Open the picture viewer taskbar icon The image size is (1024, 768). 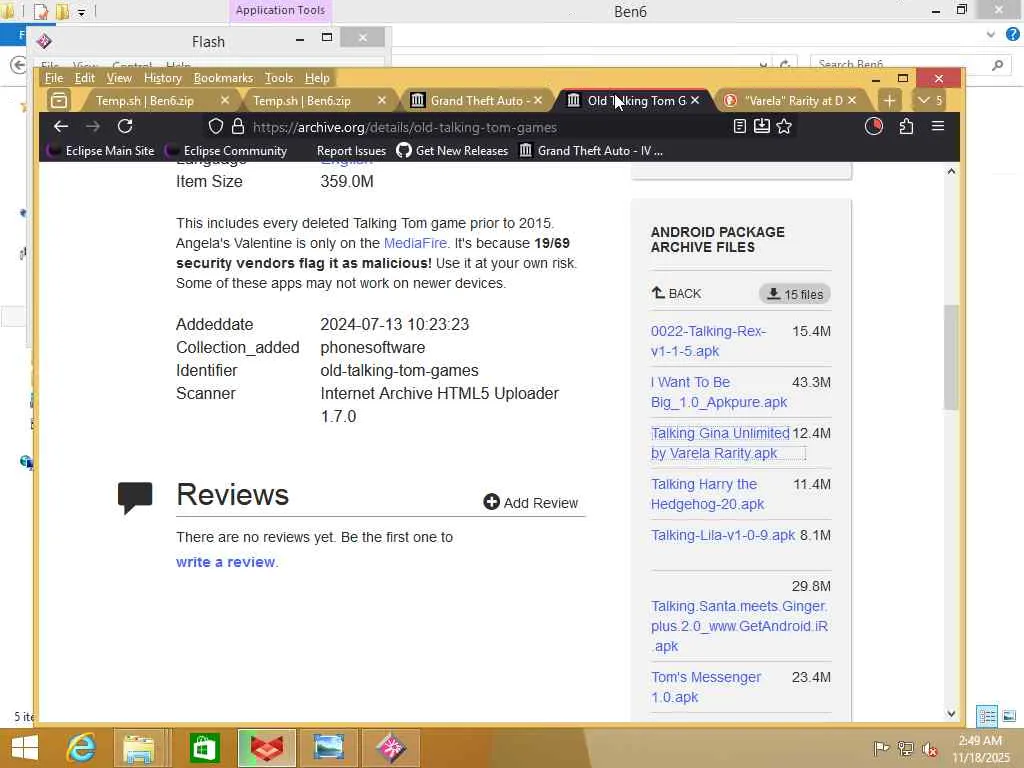[x=328, y=748]
